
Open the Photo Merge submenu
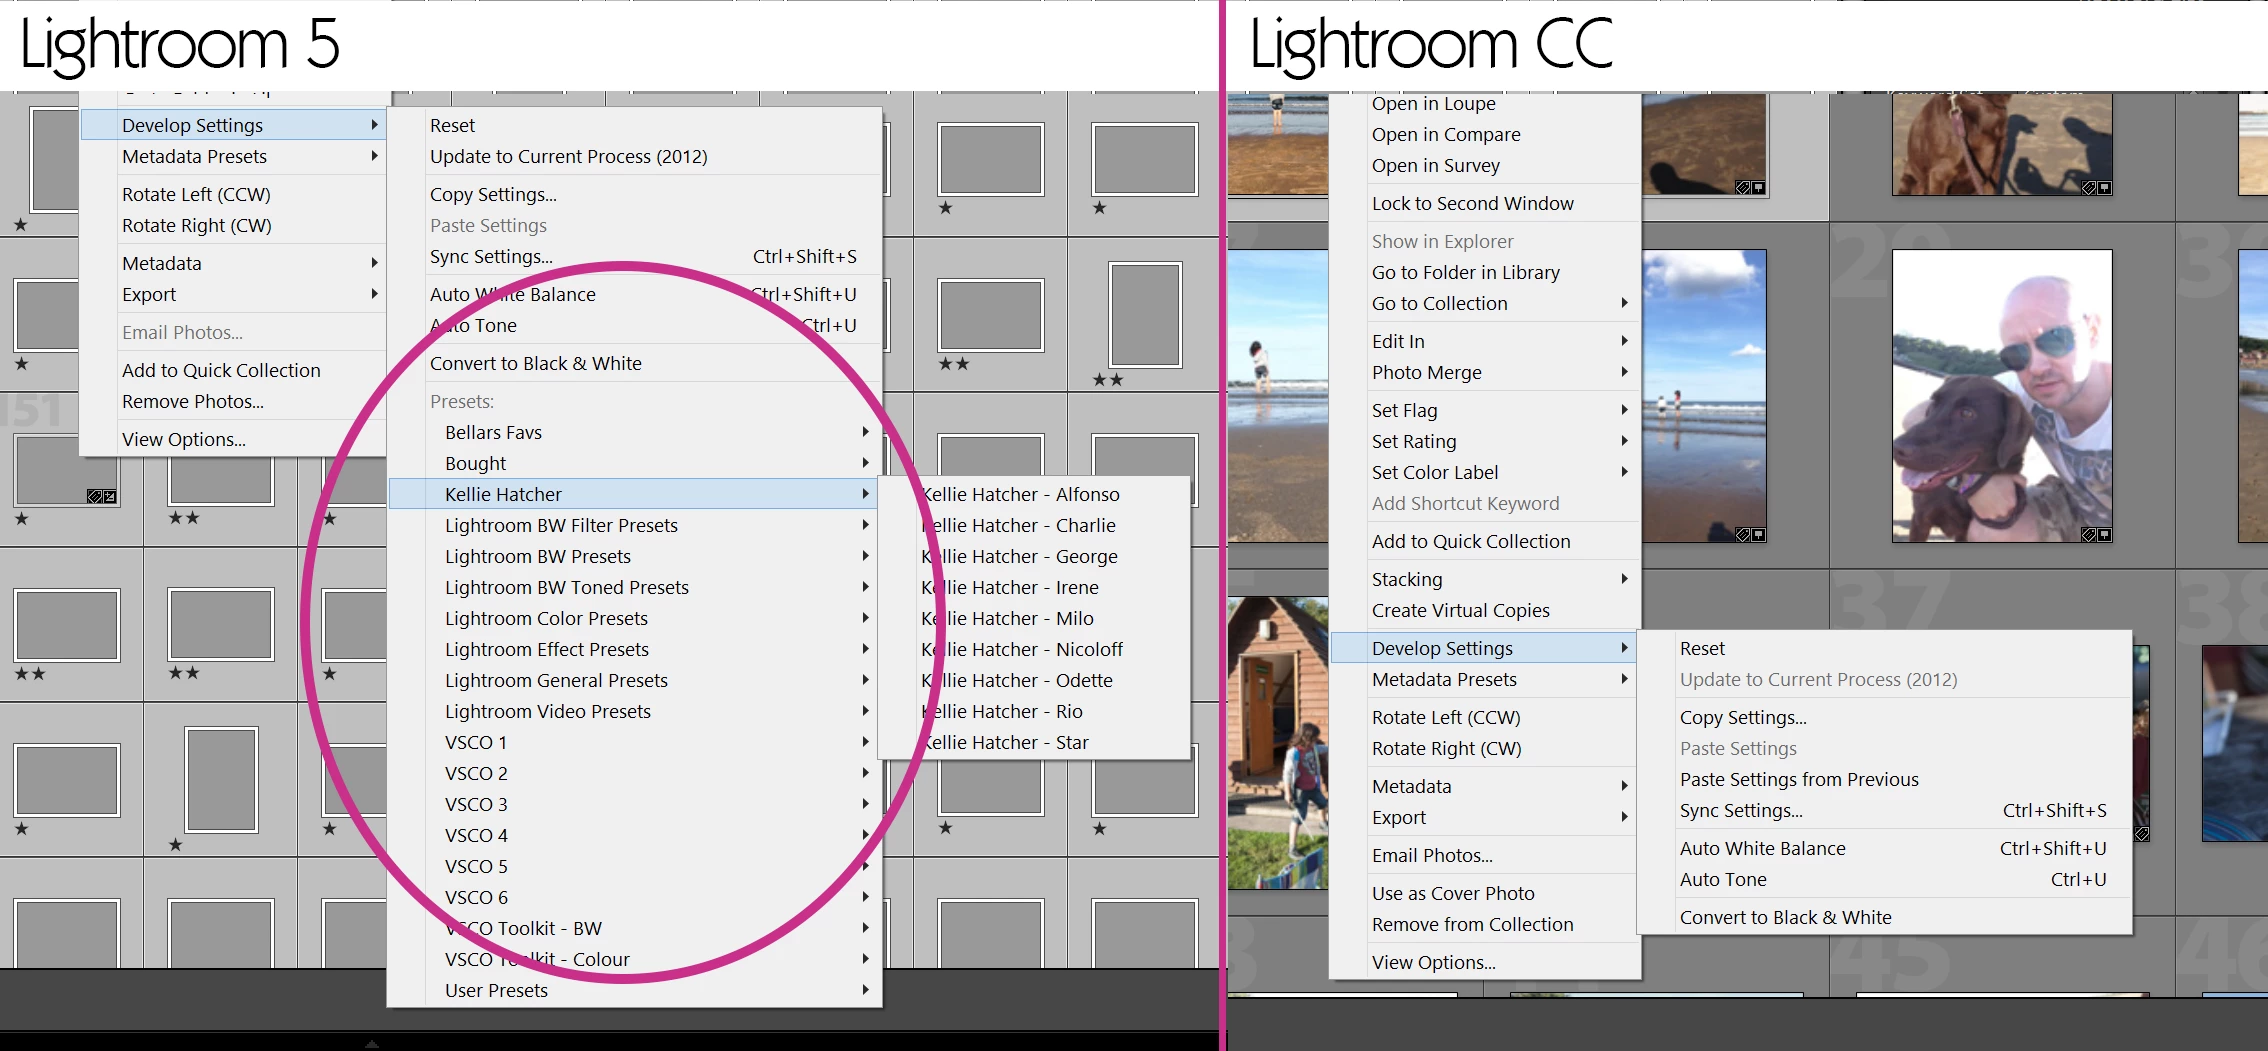click(x=1485, y=372)
